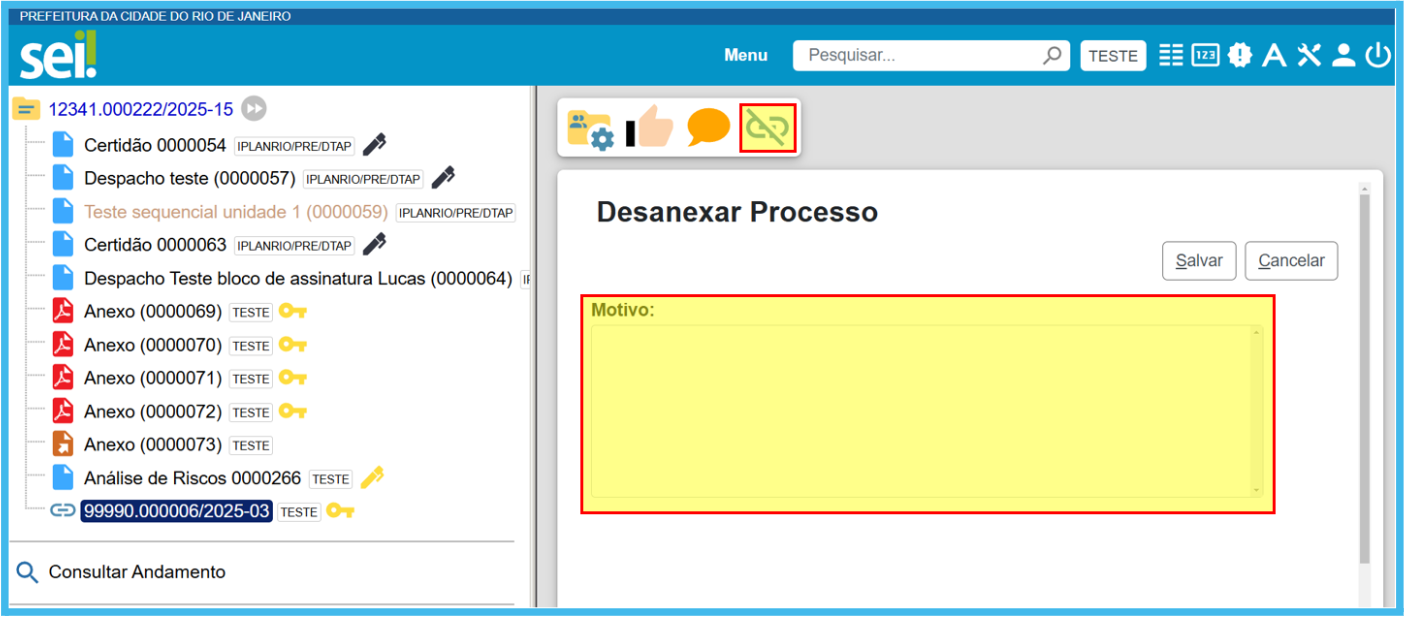1405x617 pixels.
Task: Click the Salvar button
Action: coord(1199,261)
